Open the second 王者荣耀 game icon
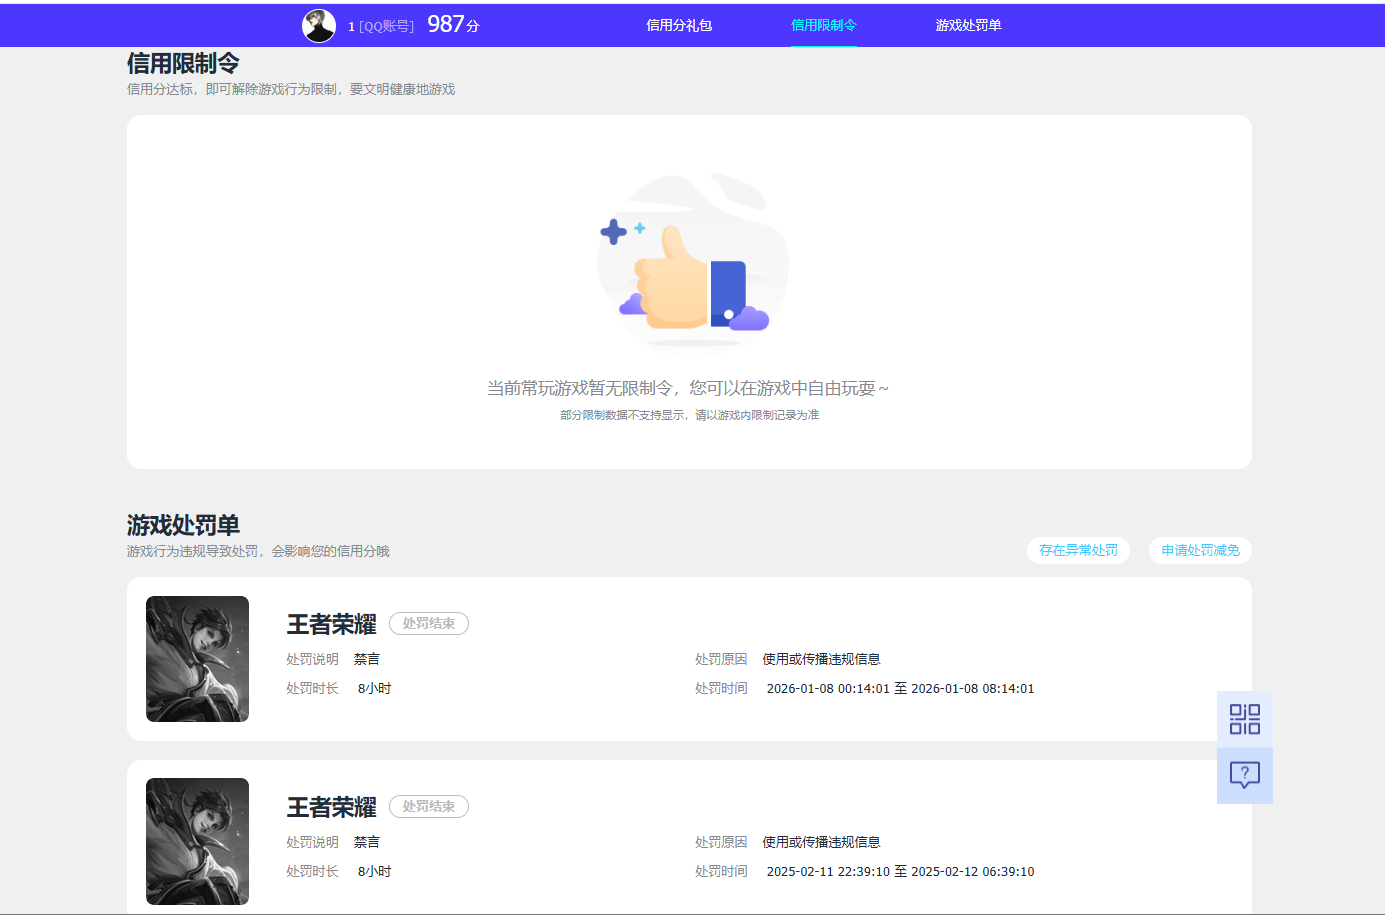This screenshot has height=915, width=1385. tap(197, 841)
